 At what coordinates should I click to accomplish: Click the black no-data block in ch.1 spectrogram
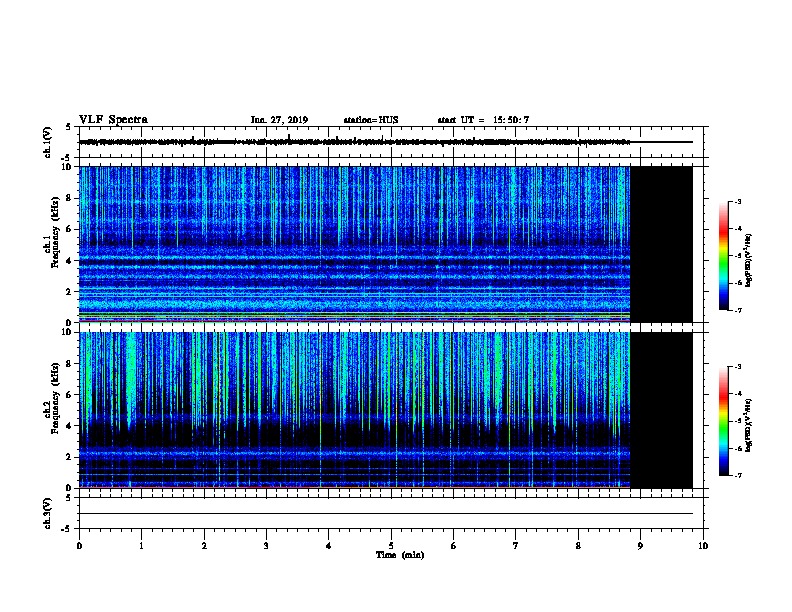[662, 244]
